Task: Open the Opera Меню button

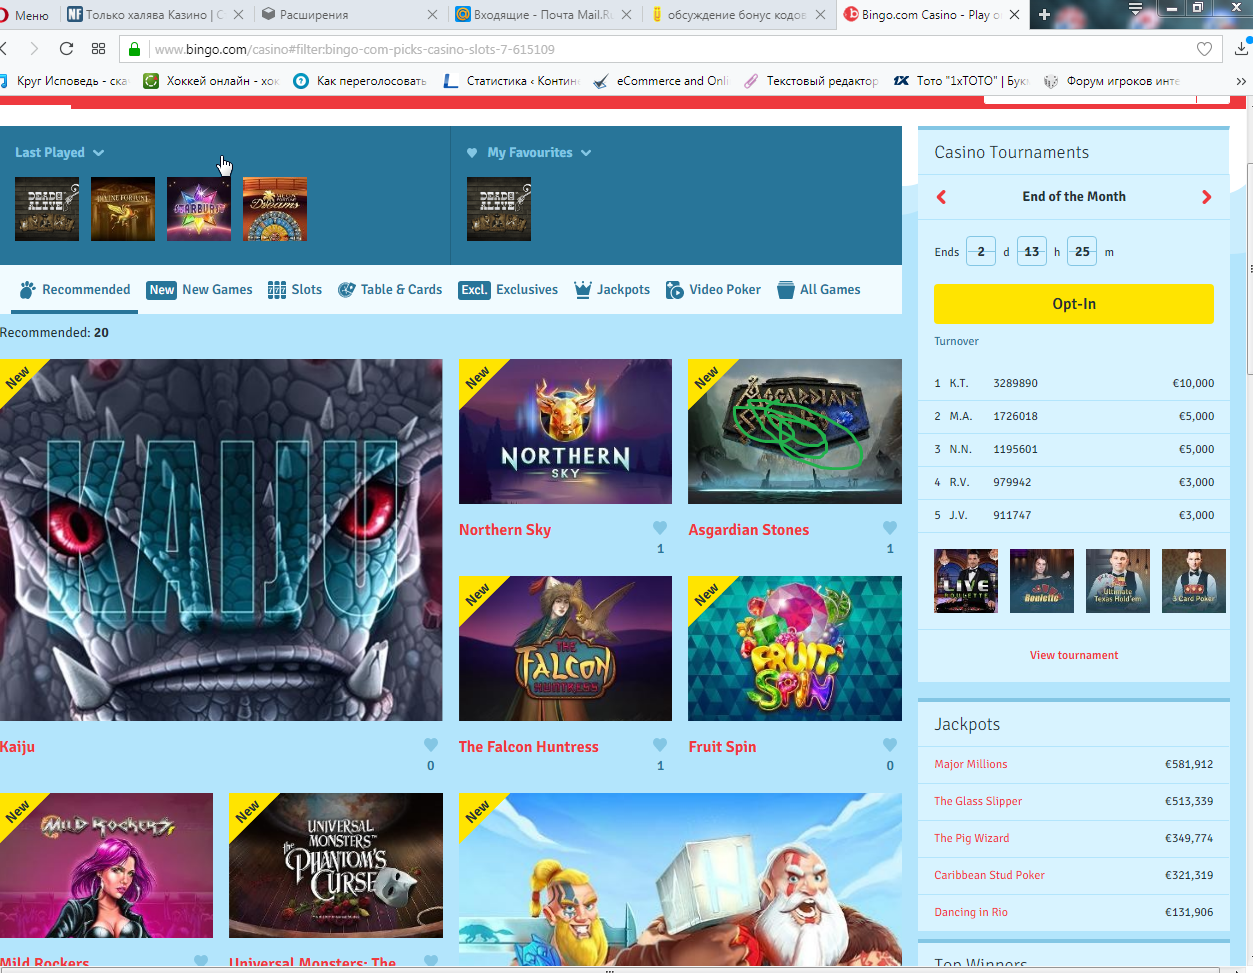Action: pyautogui.click(x=25, y=15)
